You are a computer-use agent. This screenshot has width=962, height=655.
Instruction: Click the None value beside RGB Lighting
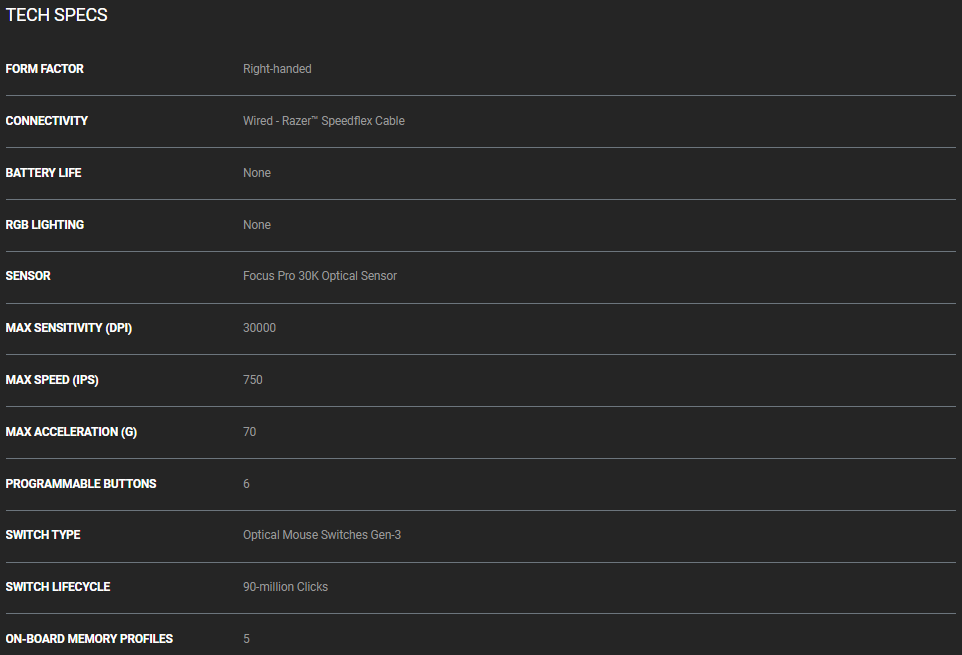[257, 225]
